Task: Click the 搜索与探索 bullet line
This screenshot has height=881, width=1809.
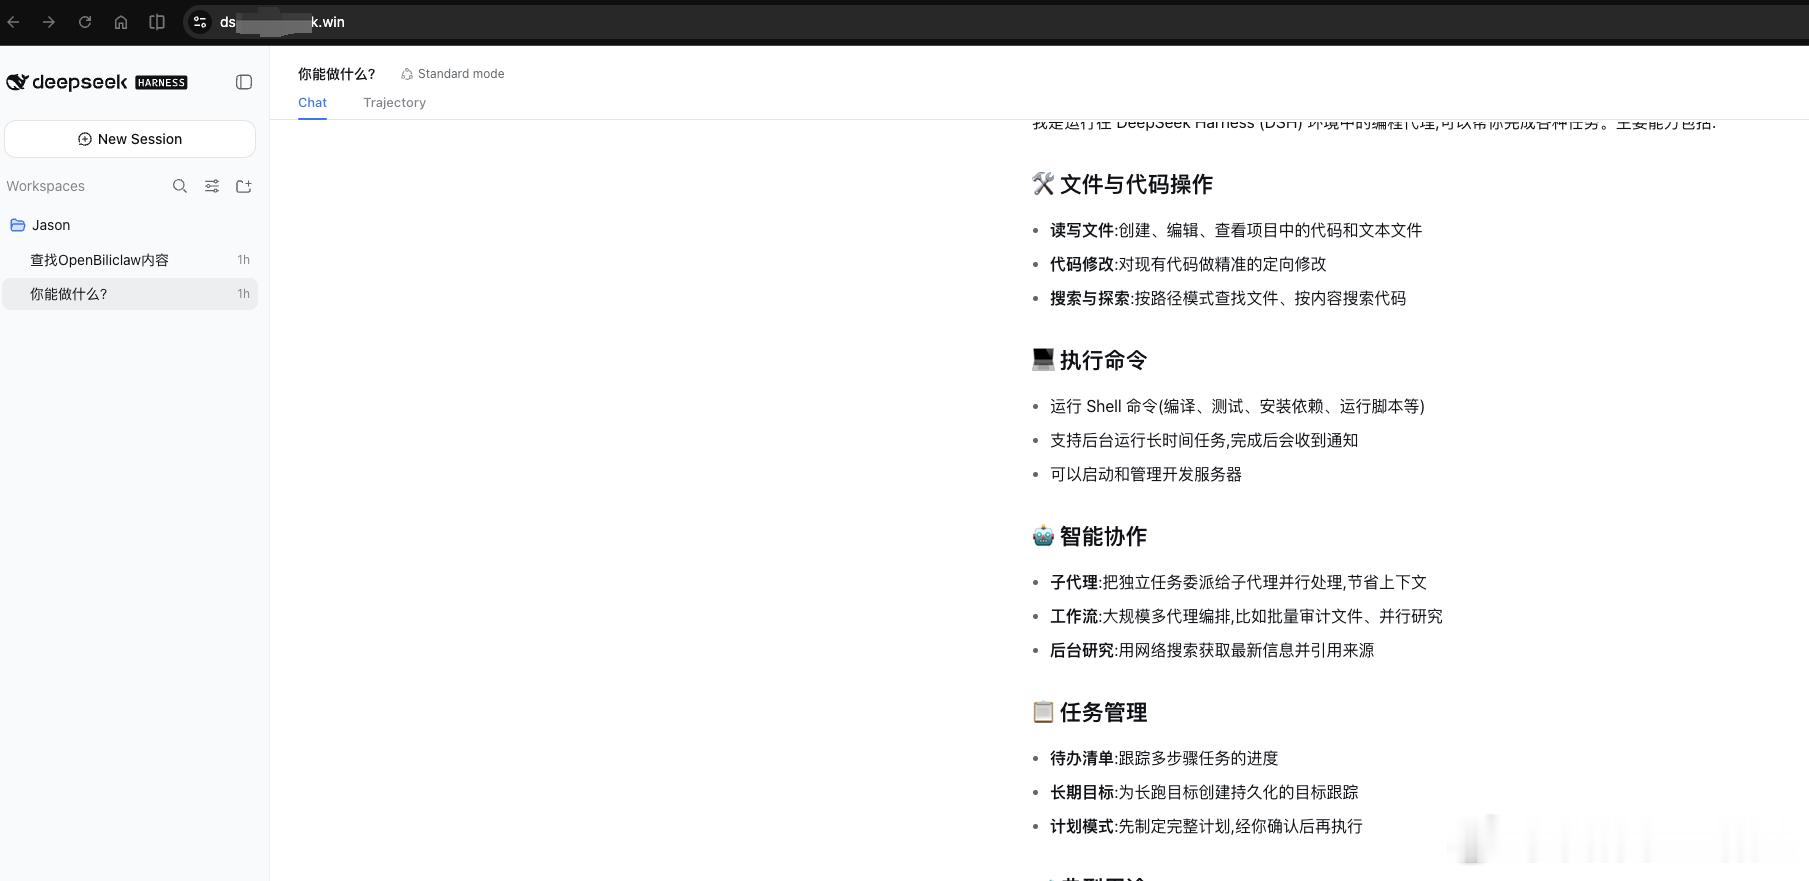Action: (1228, 298)
